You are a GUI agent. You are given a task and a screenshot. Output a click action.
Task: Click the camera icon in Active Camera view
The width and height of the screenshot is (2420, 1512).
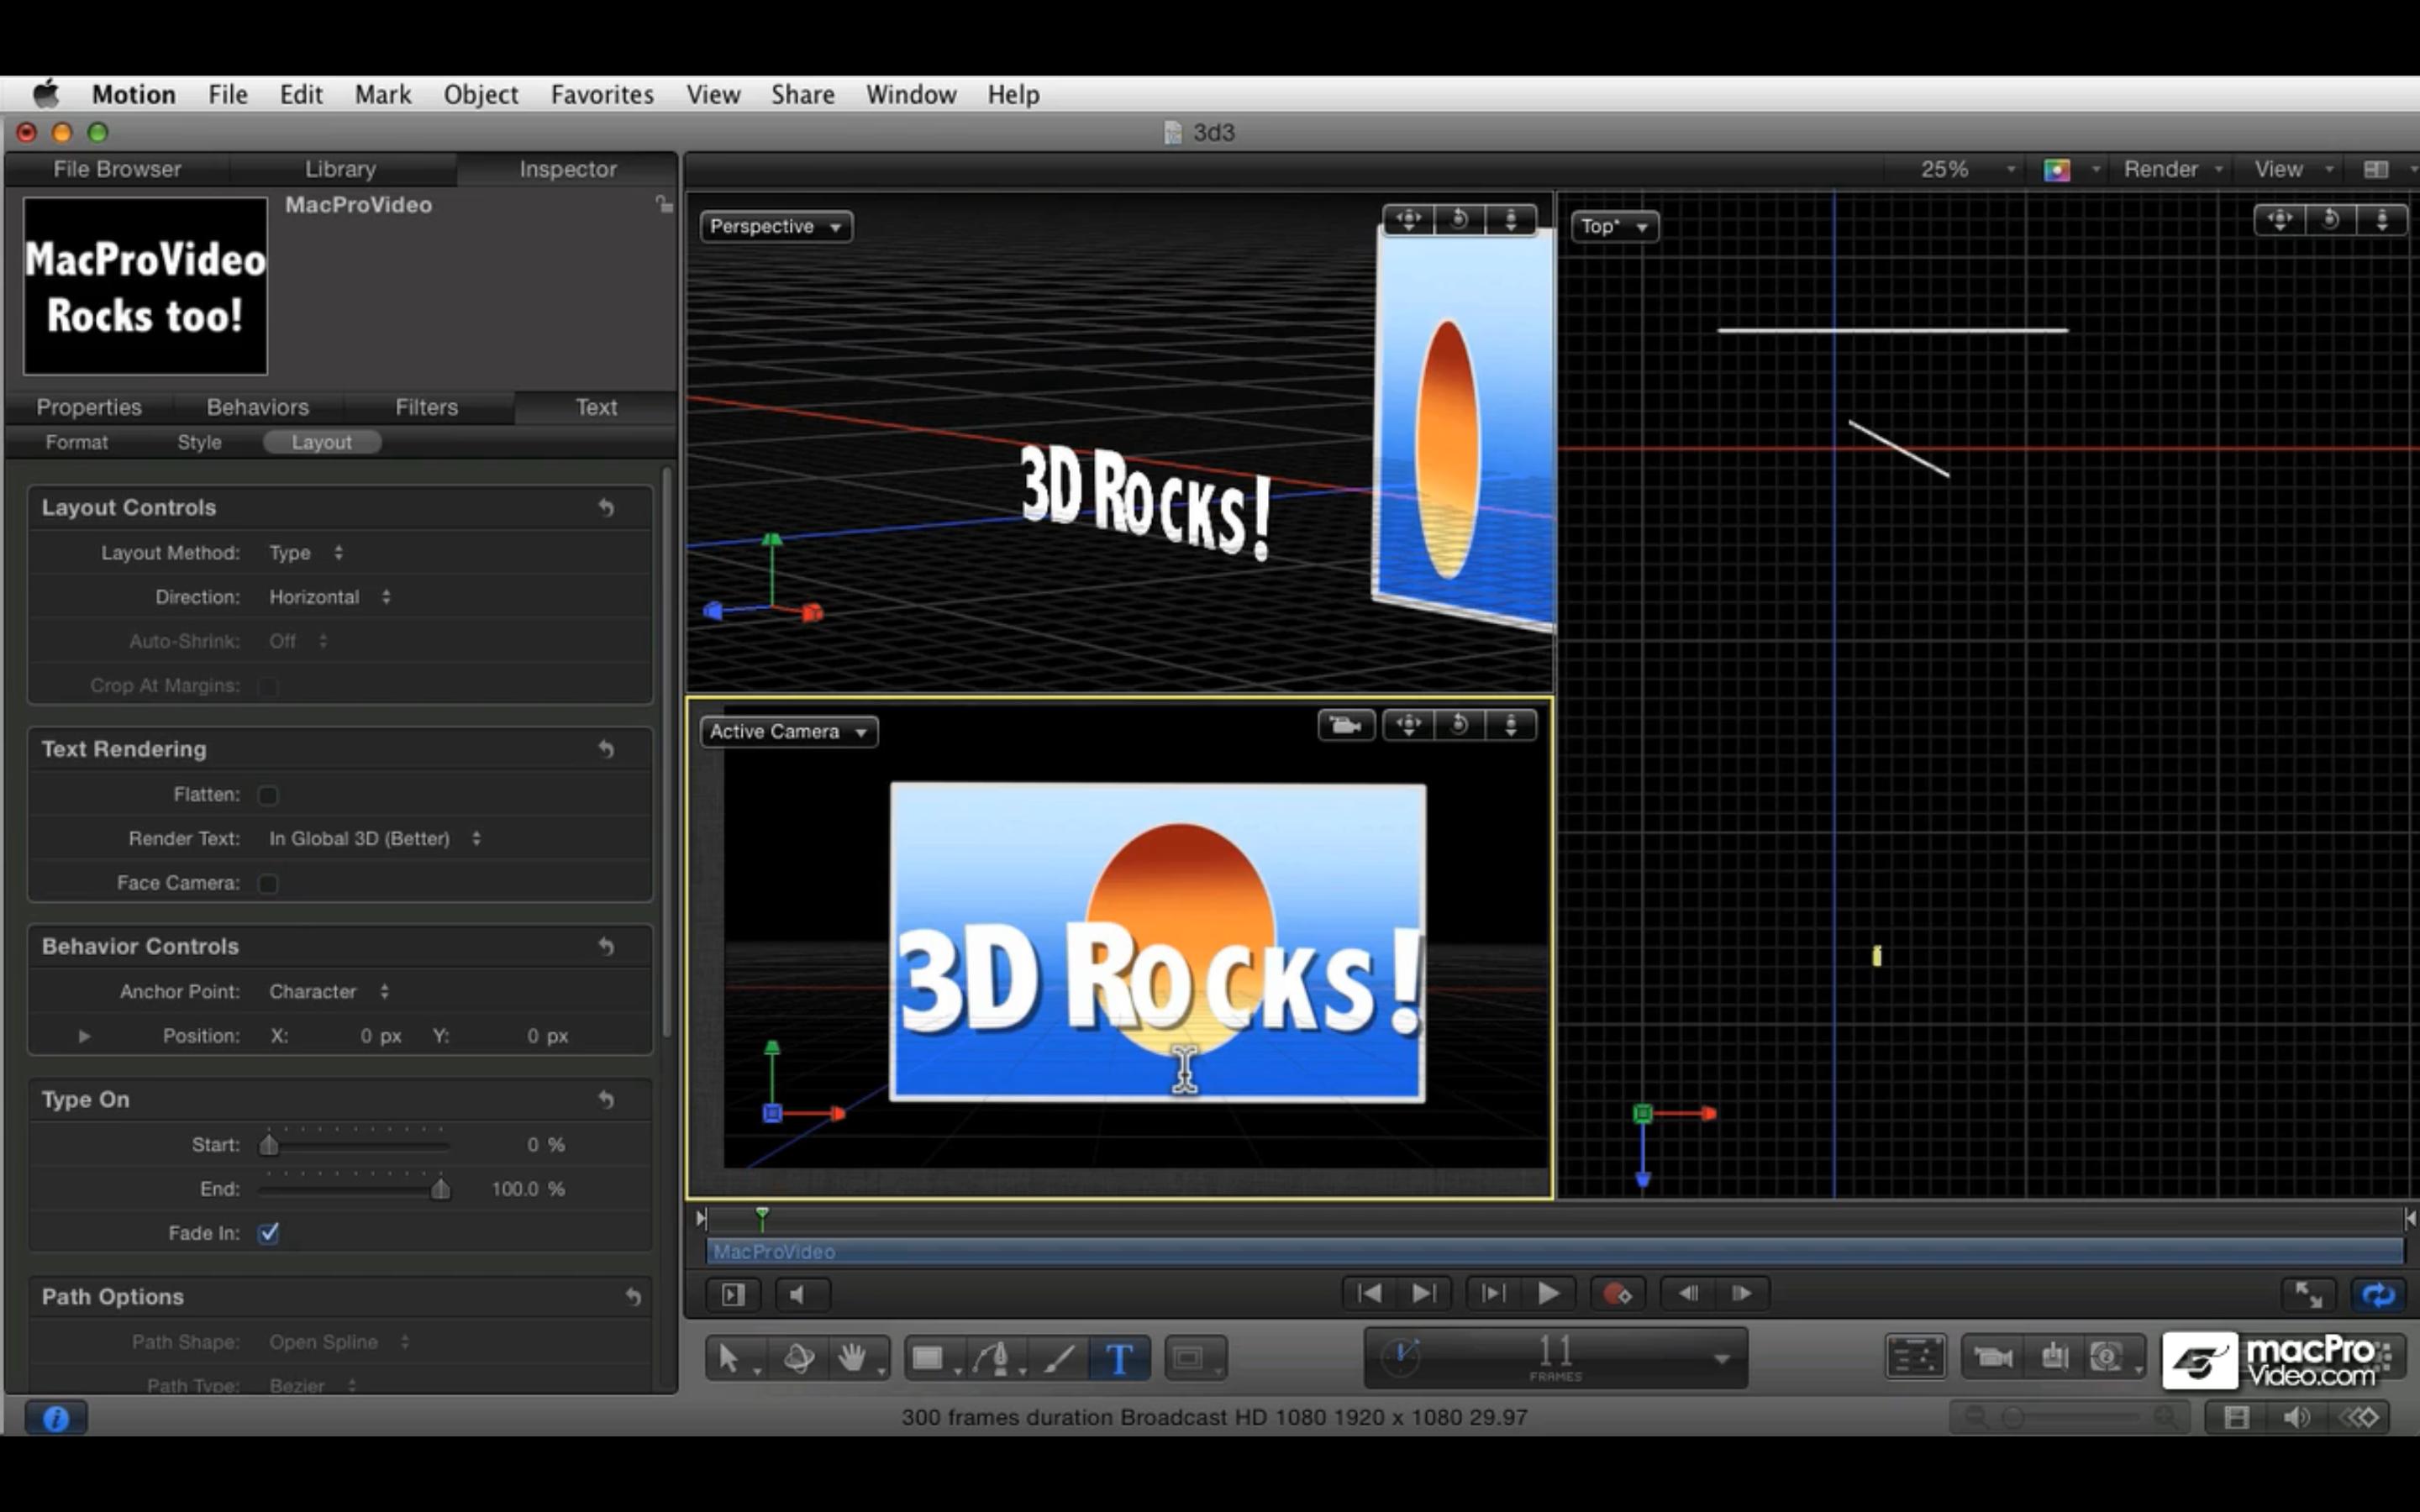pyautogui.click(x=1346, y=725)
